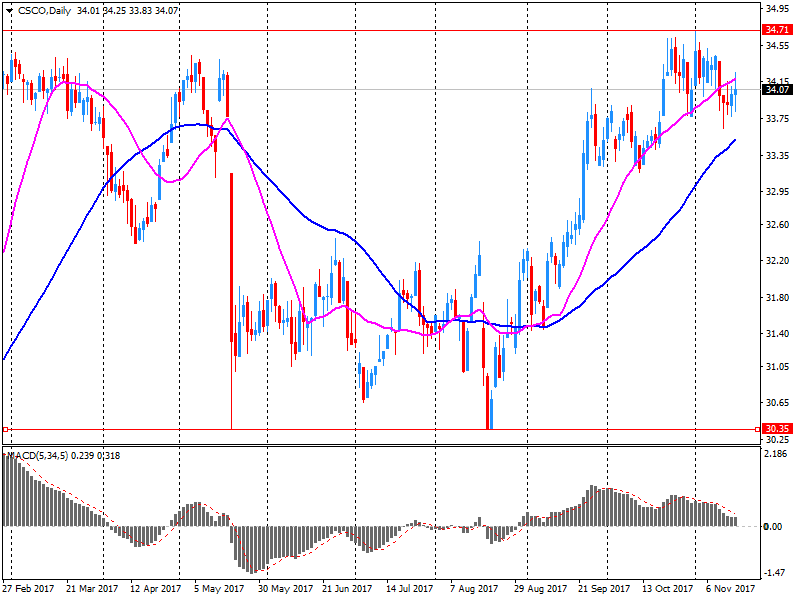Click the 31.05 price axis label
800x600 pixels.
pyautogui.click(x=777, y=366)
